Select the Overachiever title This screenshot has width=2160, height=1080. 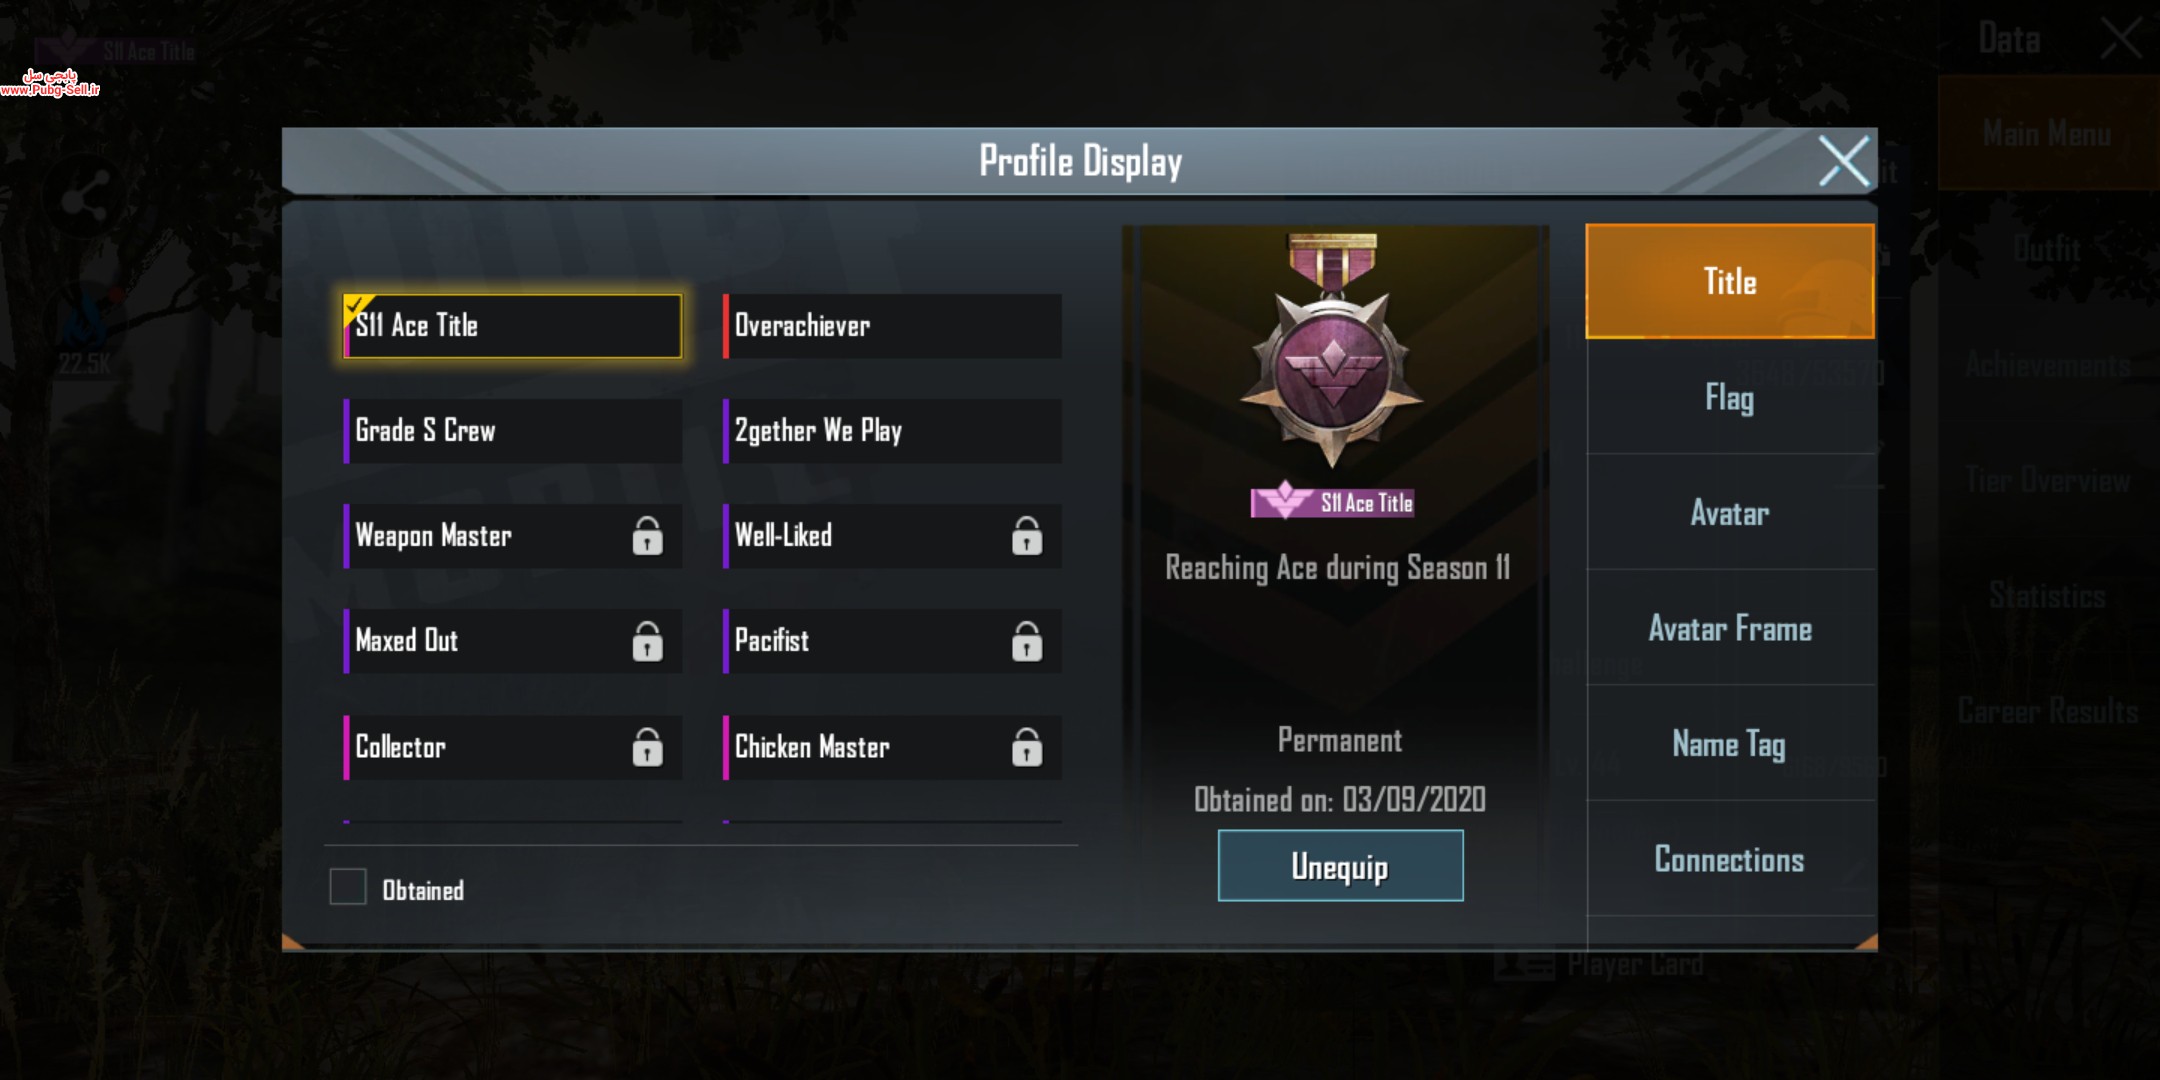tap(892, 326)
